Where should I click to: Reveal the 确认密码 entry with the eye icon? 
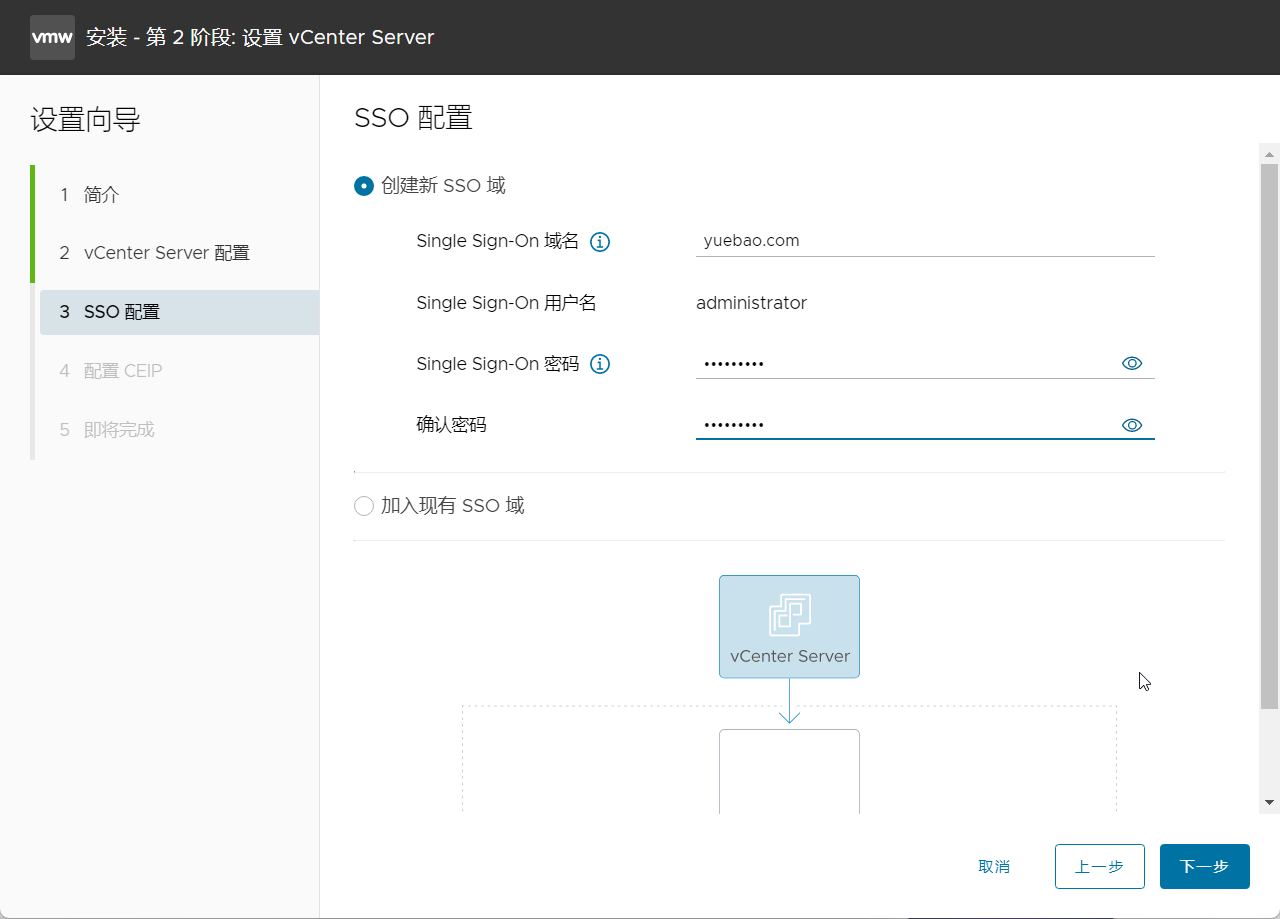1131,424
